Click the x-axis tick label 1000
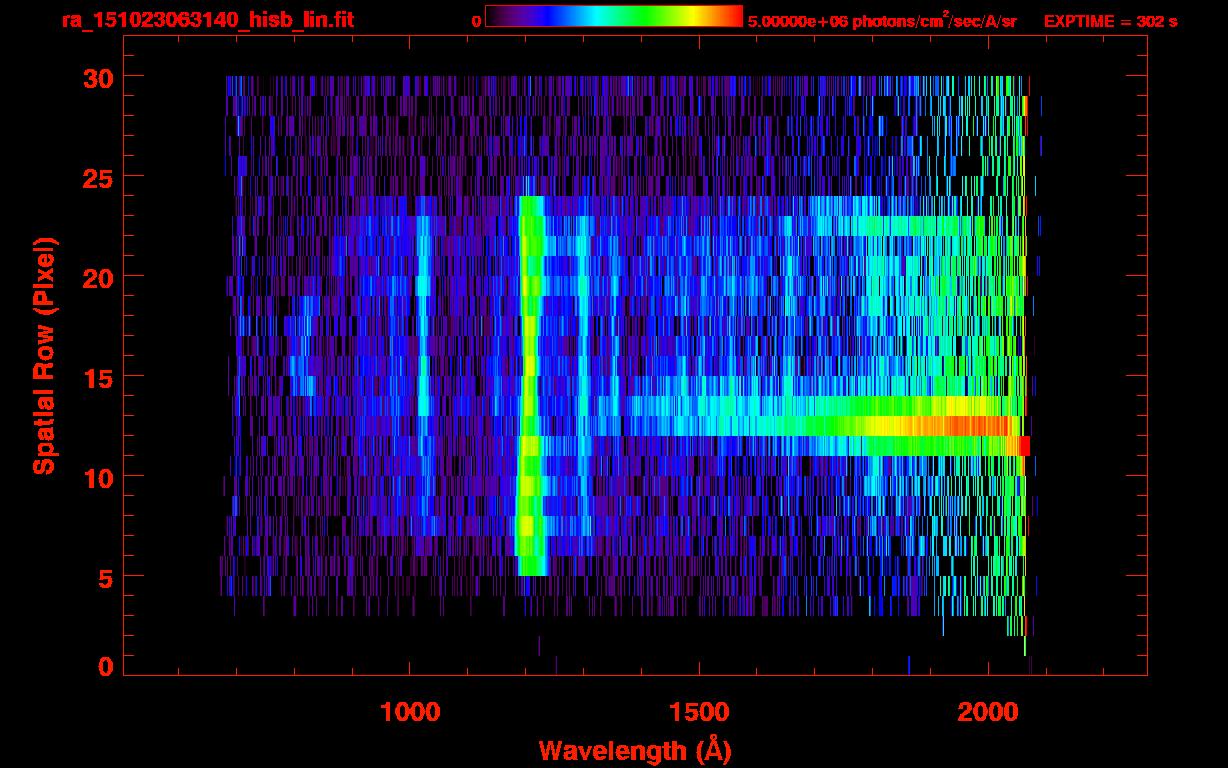This screenshot has height=768, width=1228. pyautogui.click(x=410, y=712)
